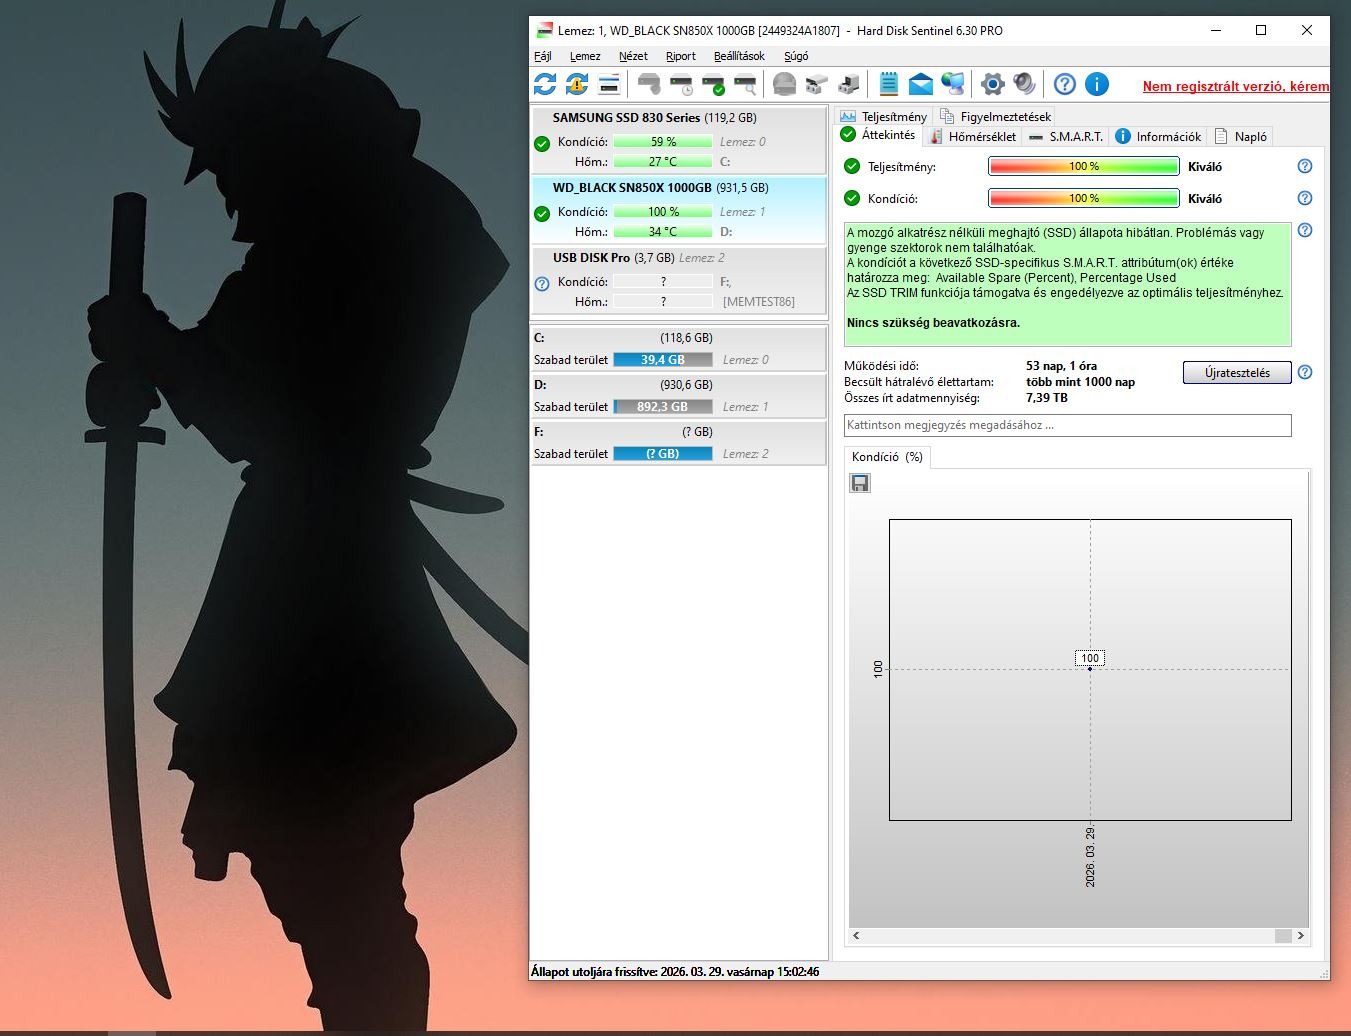The height and width of the screenshot is (1036, 1351).
Task: Click the refresh icon with yellow warning sign
Action: pos(577,84)
